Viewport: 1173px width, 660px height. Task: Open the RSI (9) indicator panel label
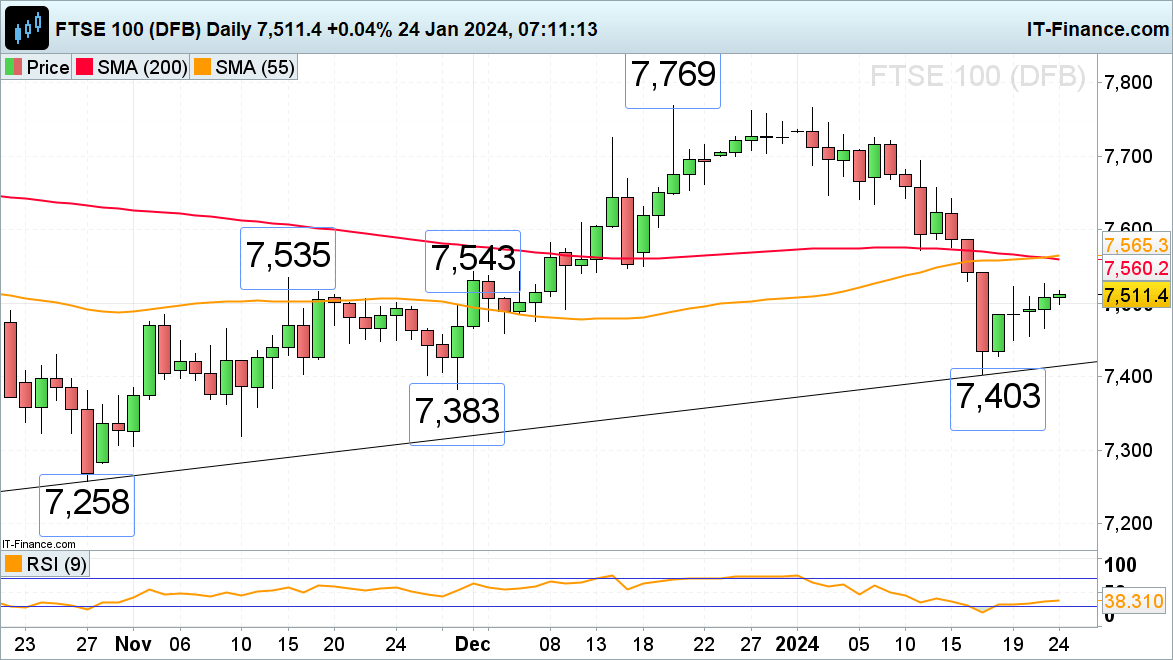pos(56,565)
